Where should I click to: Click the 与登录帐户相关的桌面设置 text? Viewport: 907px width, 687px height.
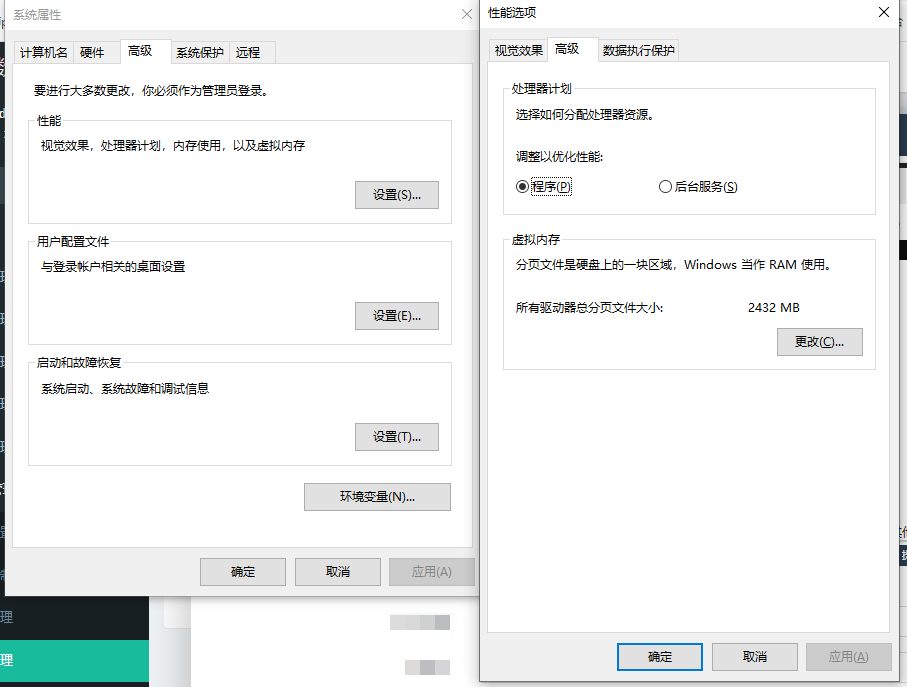[x=113, y=267]
